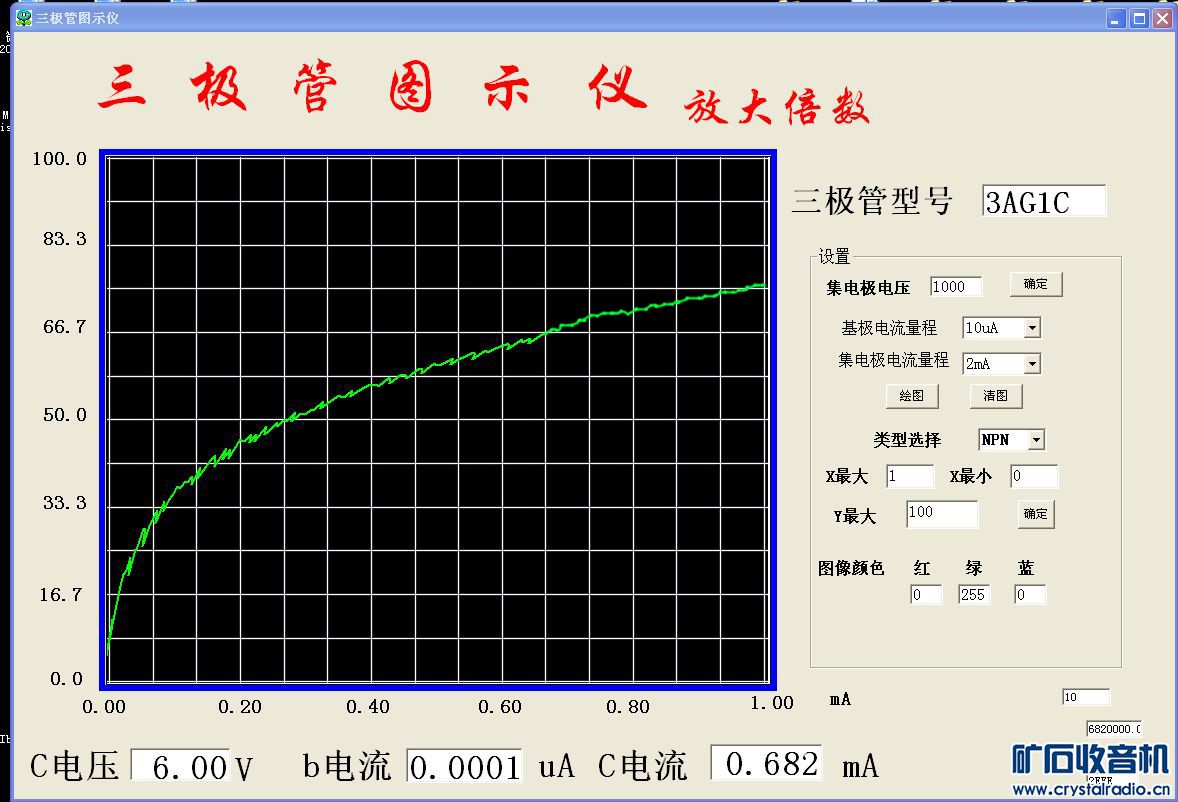This screenshot has width=1178, height=802.
Task: Click the 集电极电流量程 label
Action: [893, 360]
